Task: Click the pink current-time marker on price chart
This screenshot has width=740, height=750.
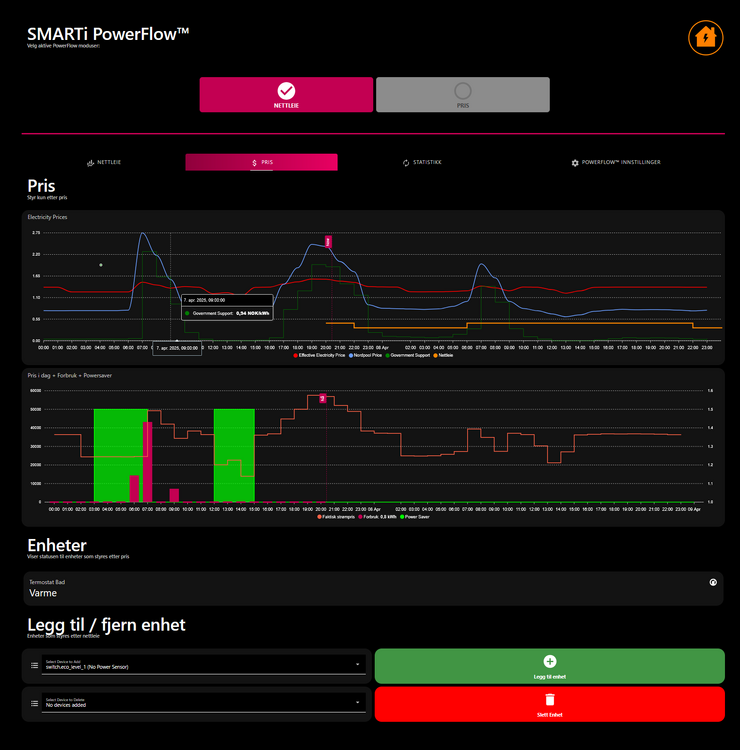Action: click(328, 241)
